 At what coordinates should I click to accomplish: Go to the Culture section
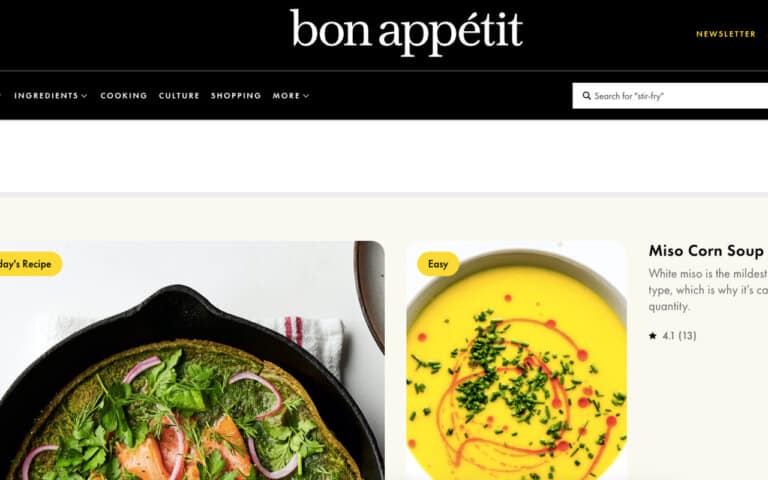(x=179, y=96)
